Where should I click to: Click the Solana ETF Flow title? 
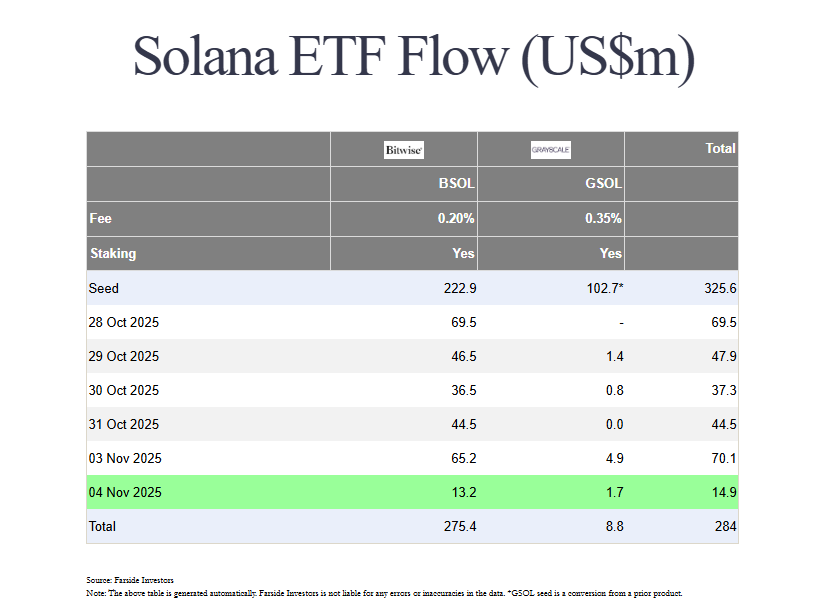point(413,57)
